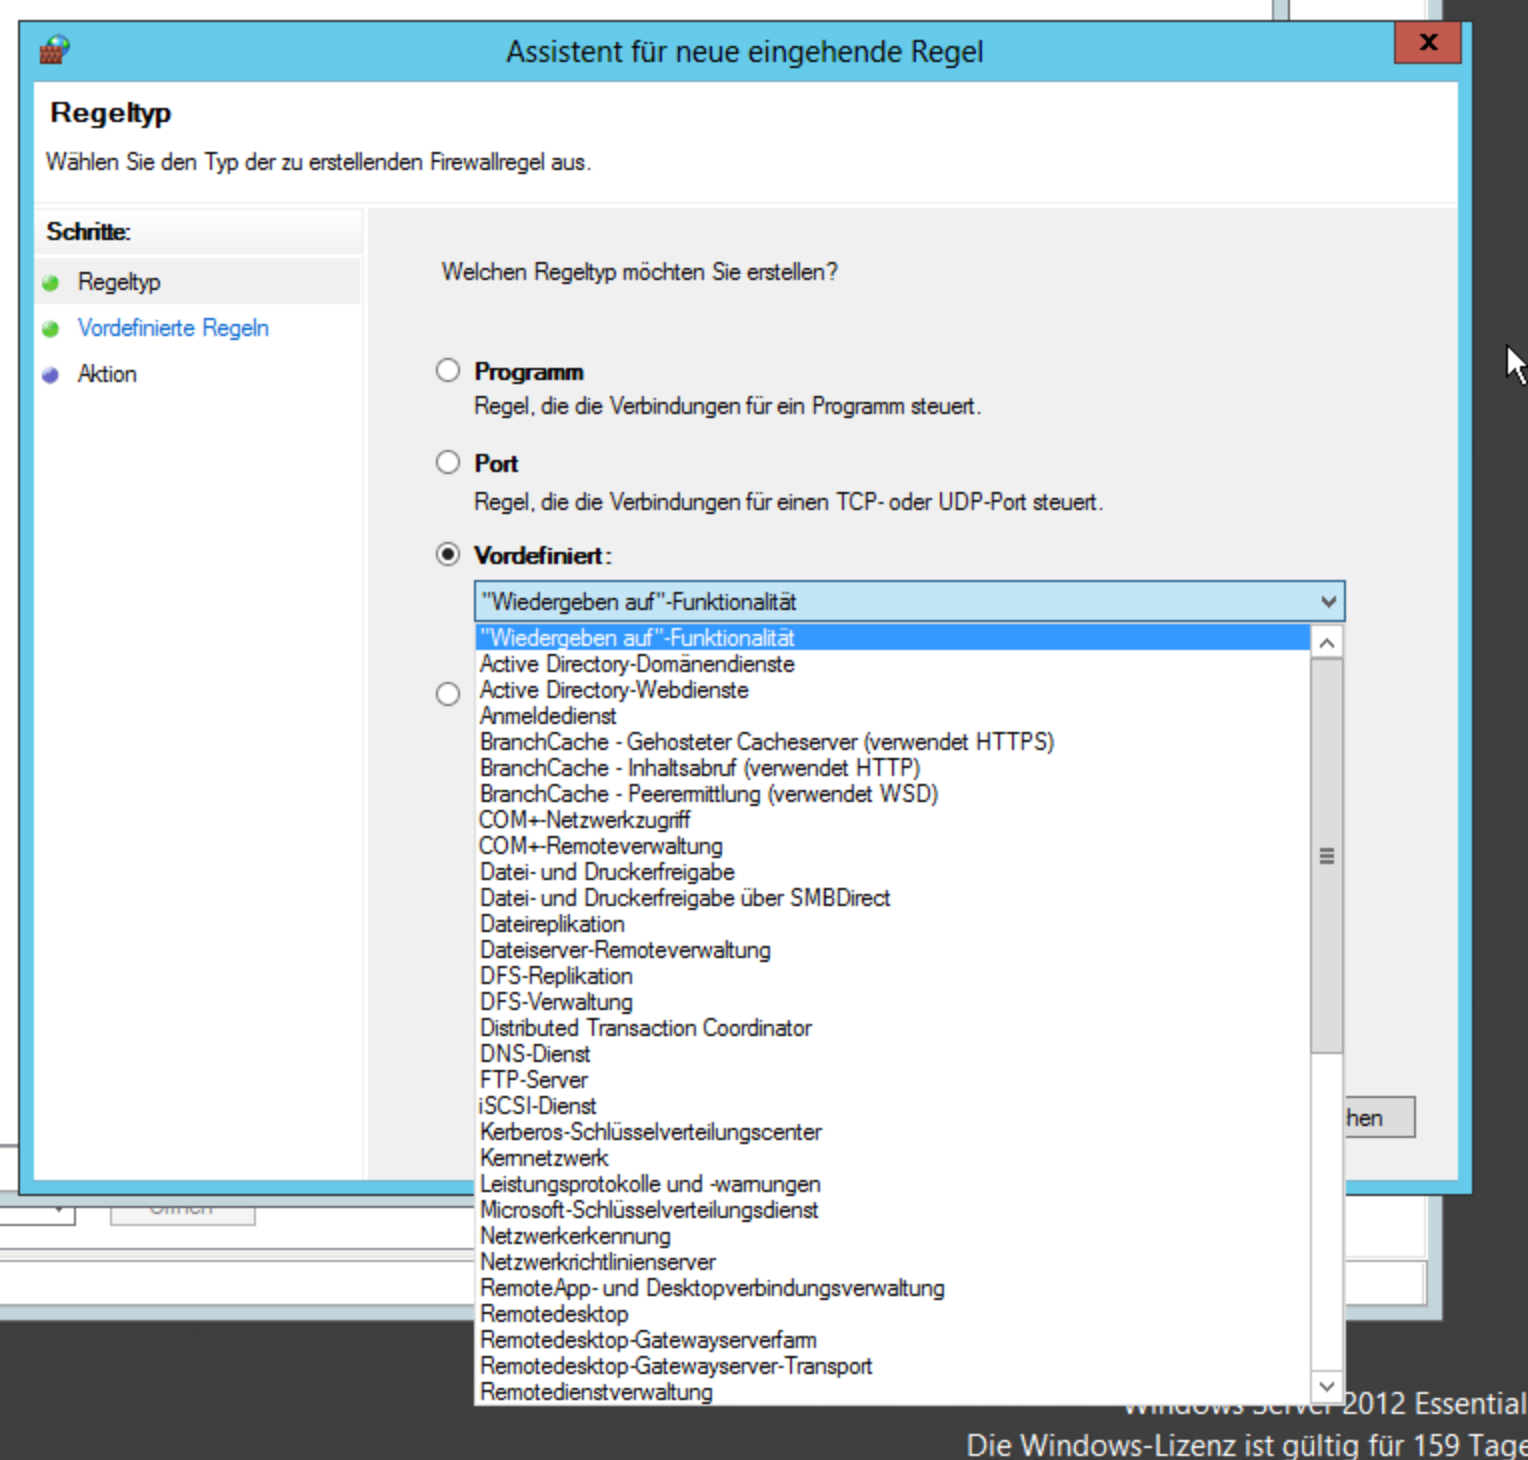Select Kernnetzwerk in the dropdown list
The width and height of the screenshot is (1528, 1460).
pyautogui.click(x=544, y=1158)
